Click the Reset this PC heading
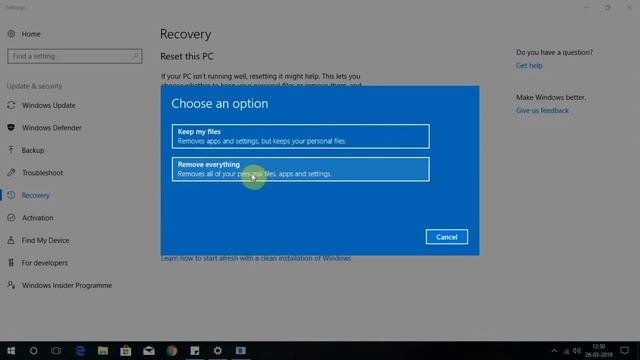Image resolution: width=640 pixels, height=360 pixels. 187,56
